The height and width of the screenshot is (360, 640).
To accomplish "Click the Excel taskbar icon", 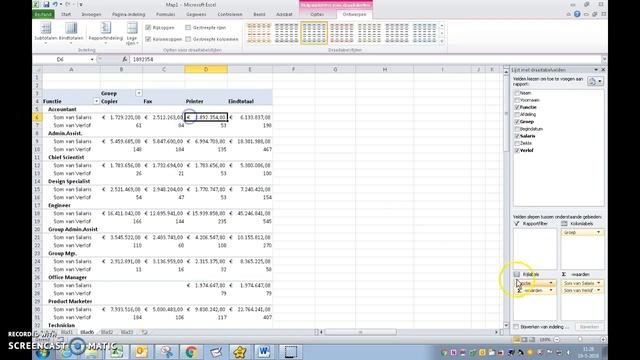I will pos(117,351).
